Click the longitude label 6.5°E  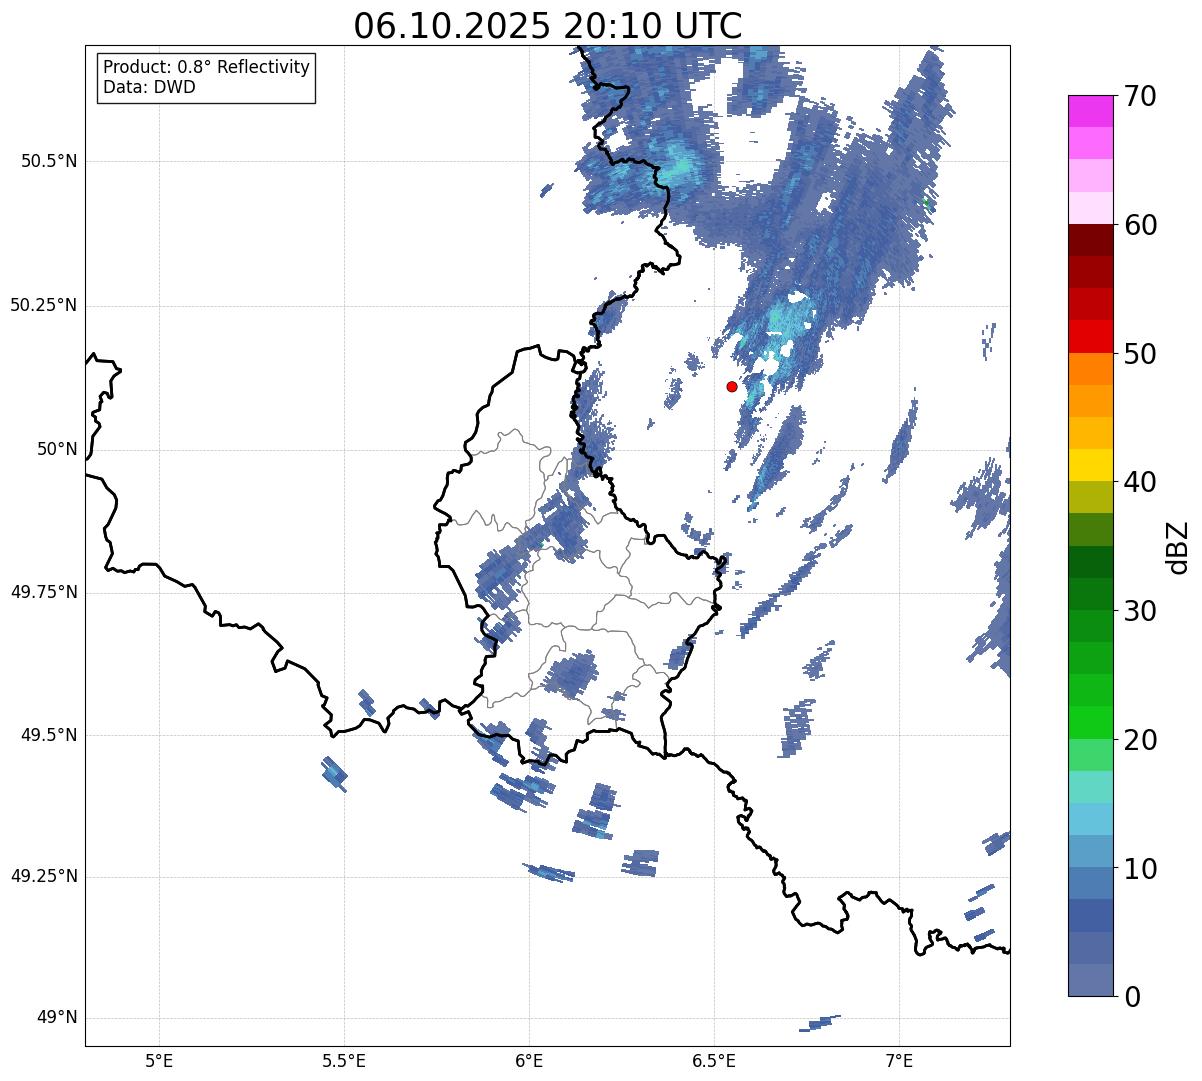click(x=714, y=1060)
